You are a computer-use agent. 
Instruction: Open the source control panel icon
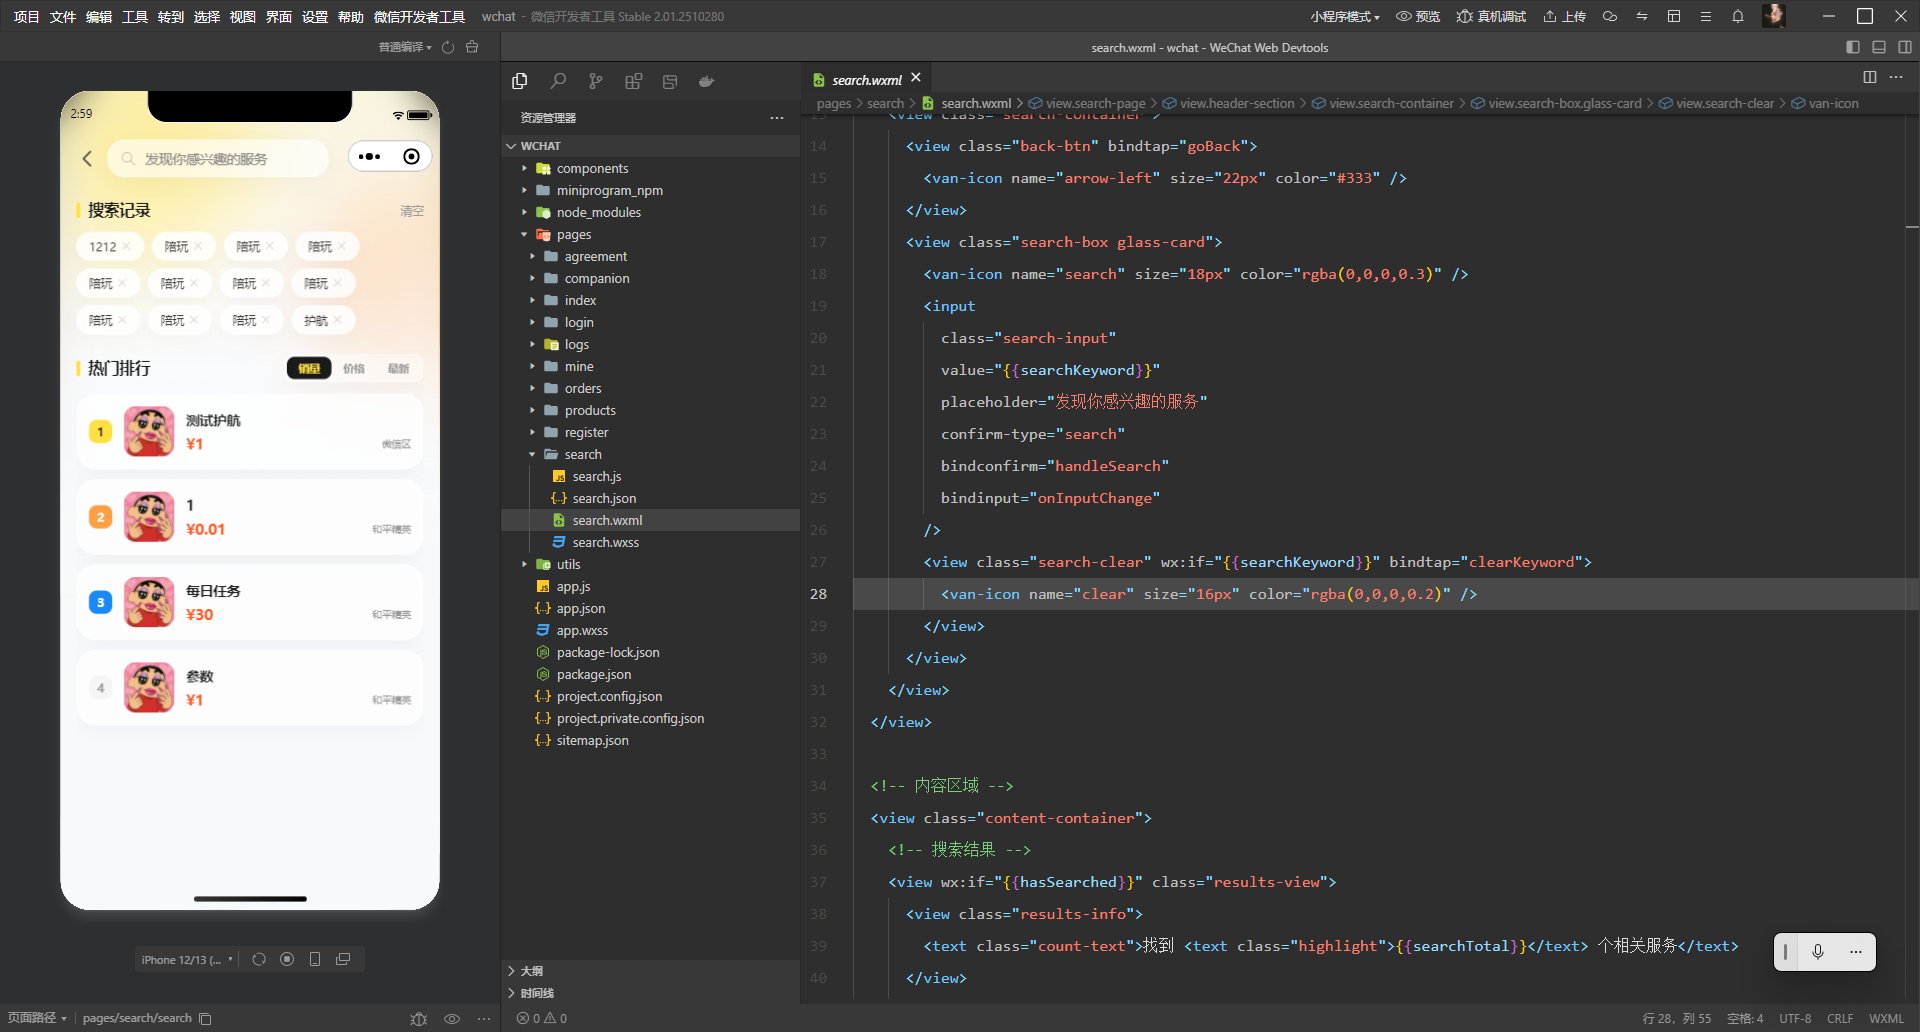[x=596, y=81]
